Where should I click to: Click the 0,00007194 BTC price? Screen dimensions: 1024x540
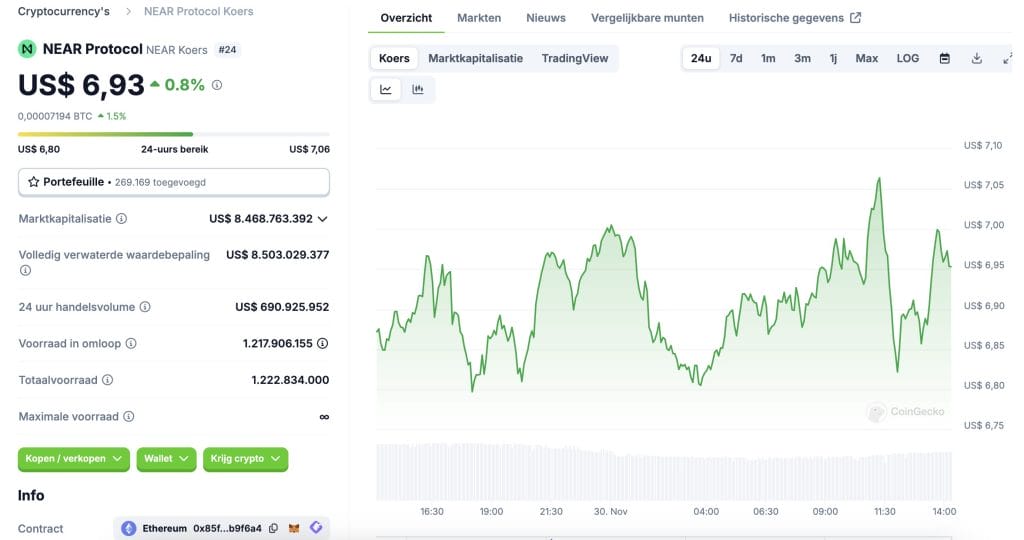click(55, 116)
